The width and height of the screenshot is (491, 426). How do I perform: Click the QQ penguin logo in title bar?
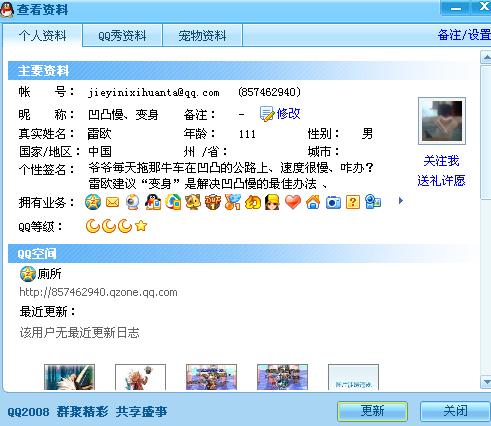coord(7,9)
